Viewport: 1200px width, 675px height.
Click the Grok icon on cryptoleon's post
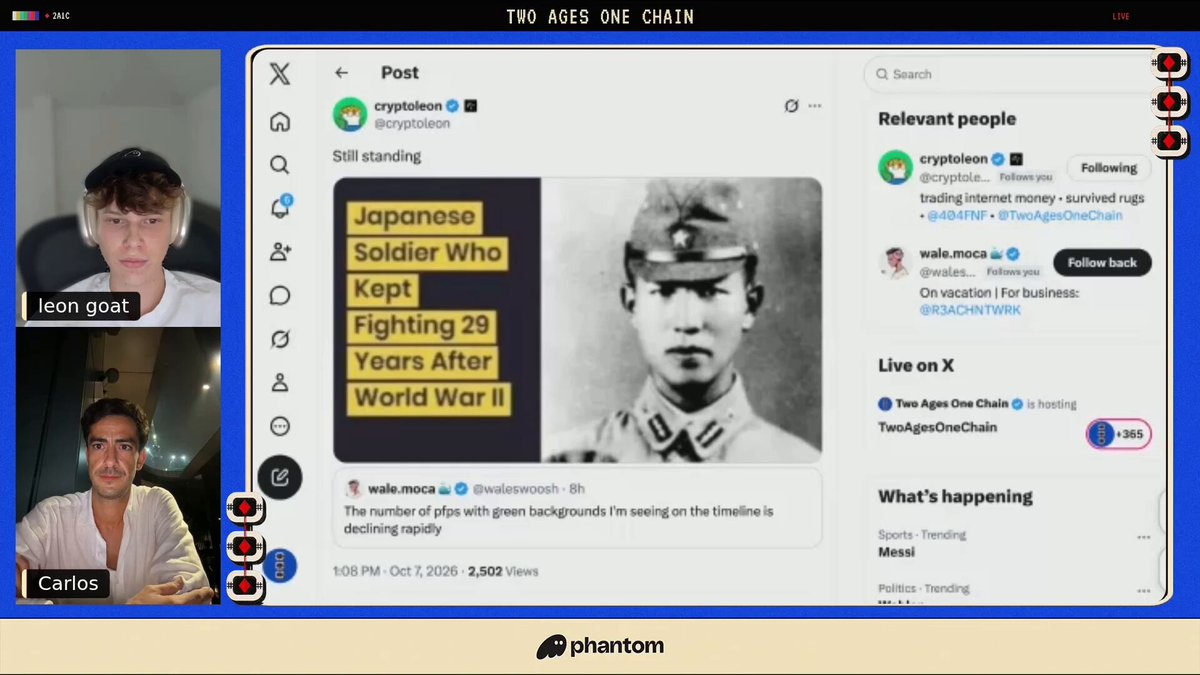point(791,106)
